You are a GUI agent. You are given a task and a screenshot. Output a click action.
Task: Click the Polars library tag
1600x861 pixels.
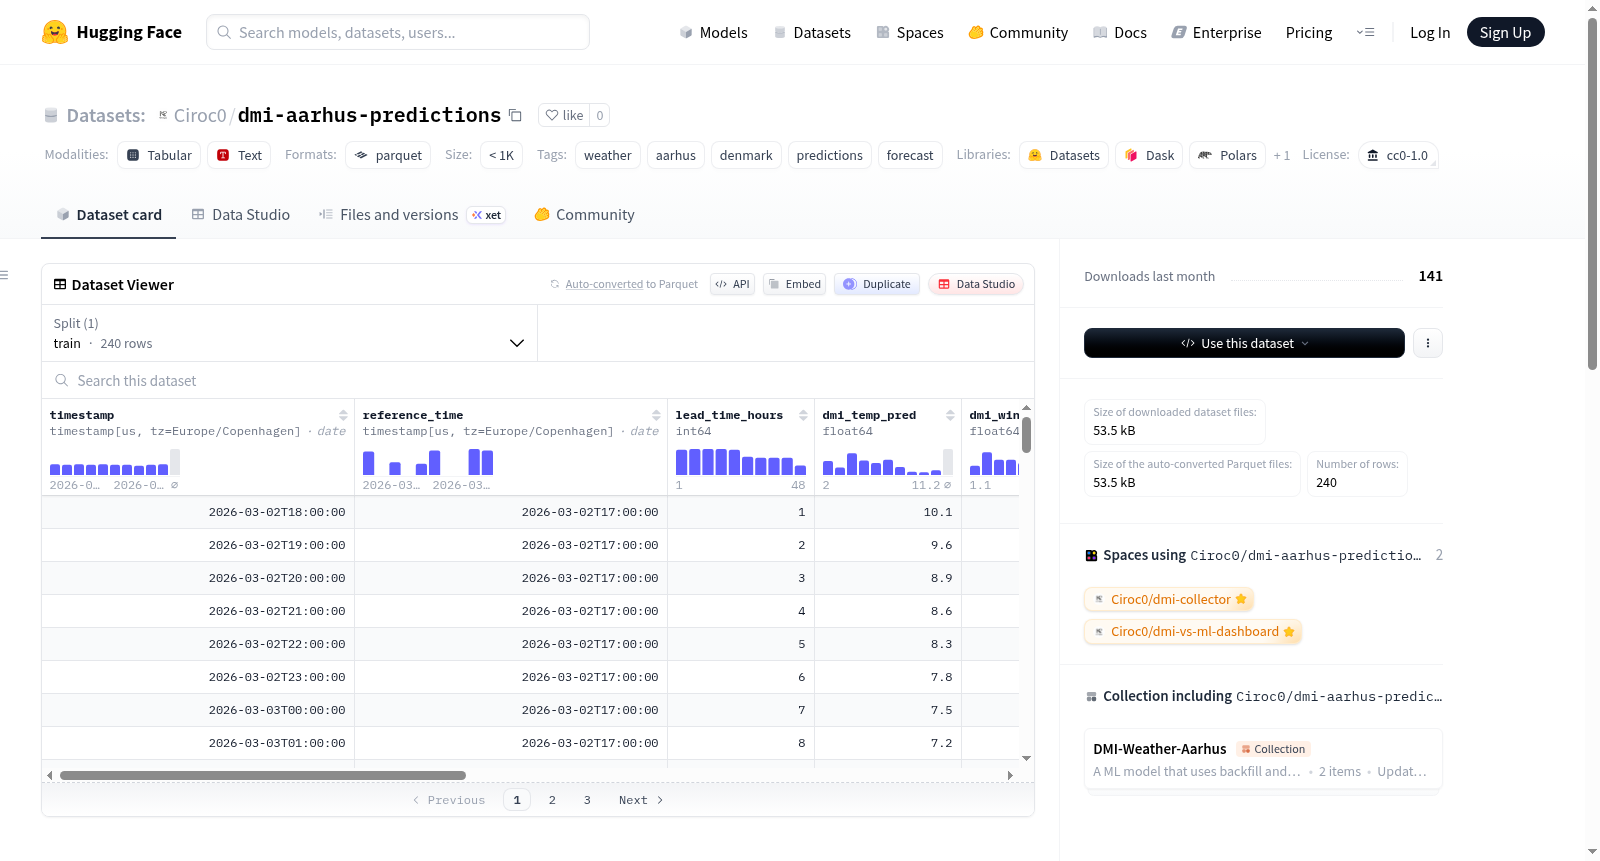coord(1227,155)
